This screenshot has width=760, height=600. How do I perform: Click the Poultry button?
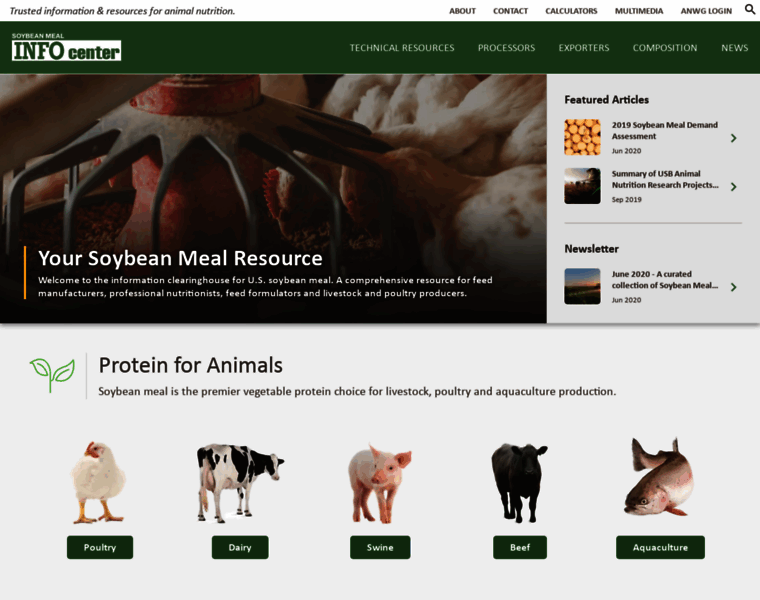point(100,547)
